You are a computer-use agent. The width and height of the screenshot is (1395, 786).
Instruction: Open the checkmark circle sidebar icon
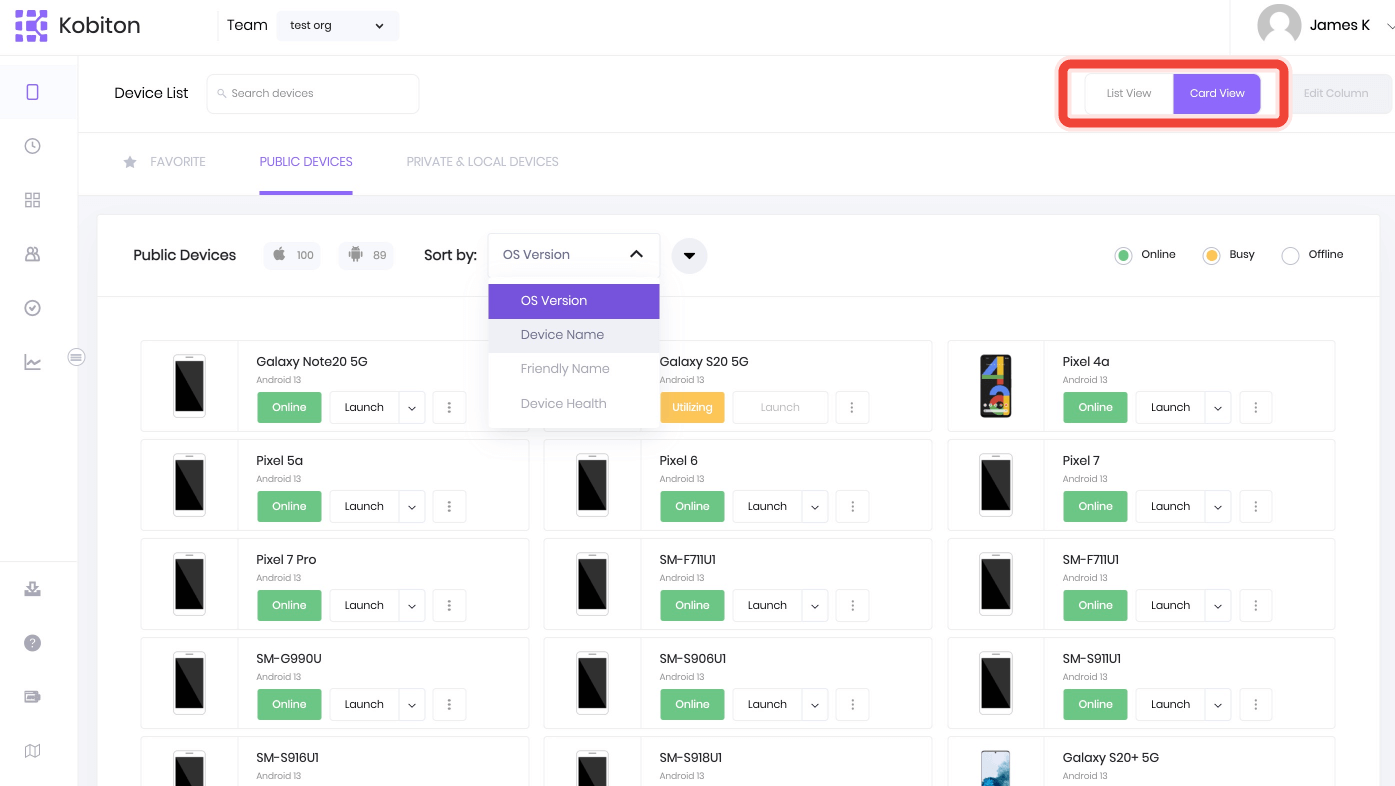(32, 308)
